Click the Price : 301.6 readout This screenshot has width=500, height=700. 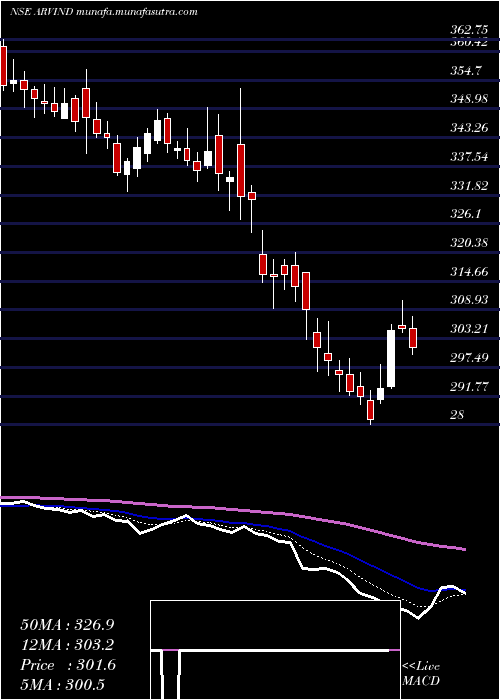68,665
